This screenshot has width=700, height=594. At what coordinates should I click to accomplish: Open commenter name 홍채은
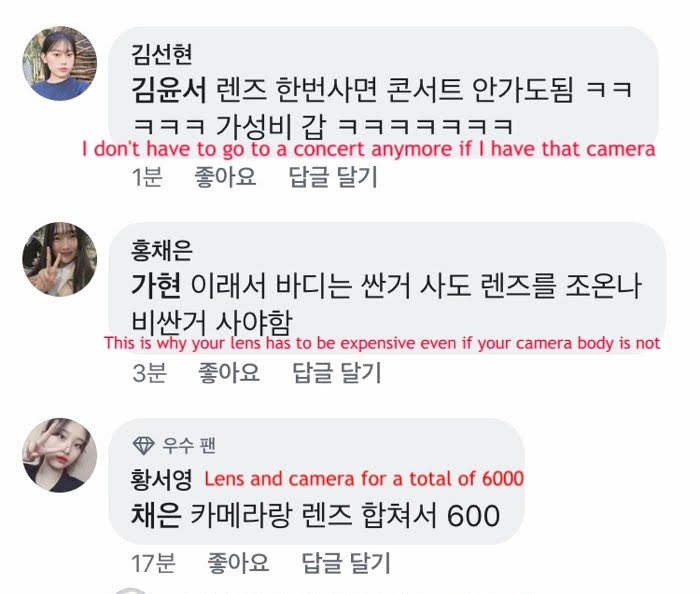click(162, 250)
